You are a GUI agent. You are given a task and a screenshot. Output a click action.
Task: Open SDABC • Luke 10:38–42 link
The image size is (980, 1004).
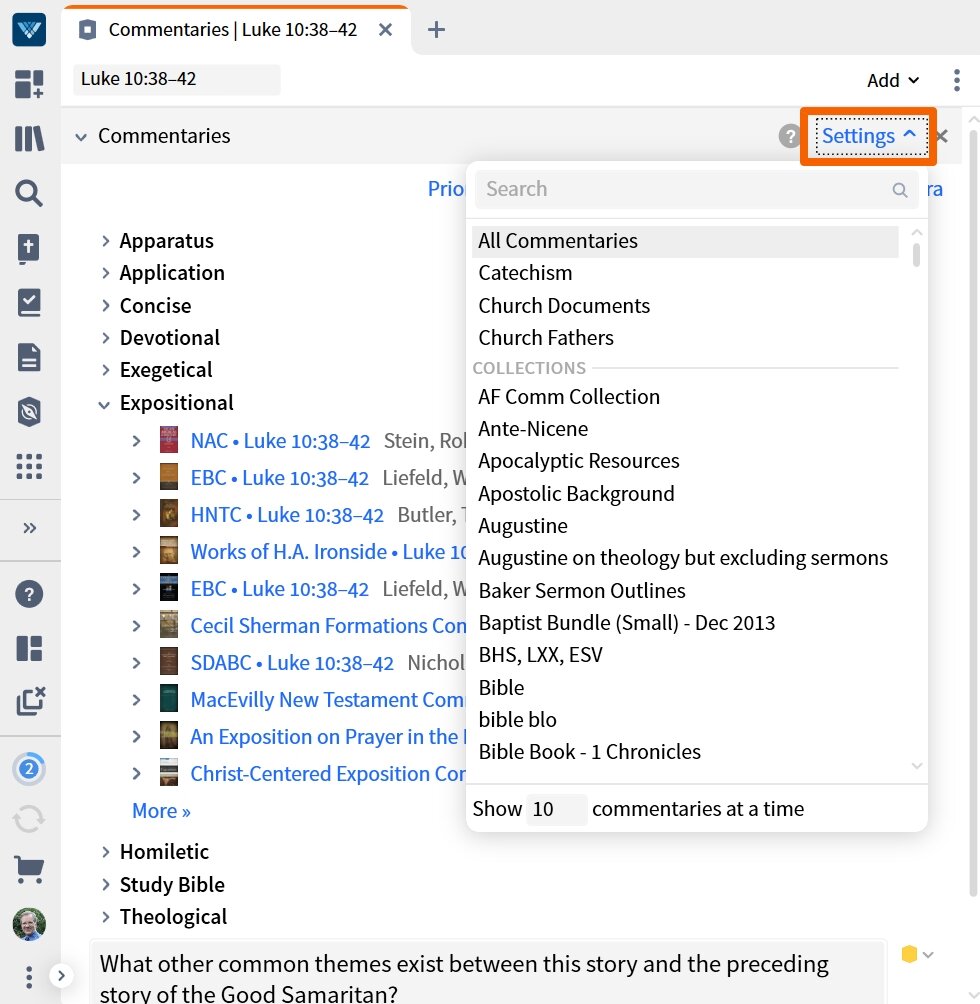pyautogui.click(x=292, y=663)
